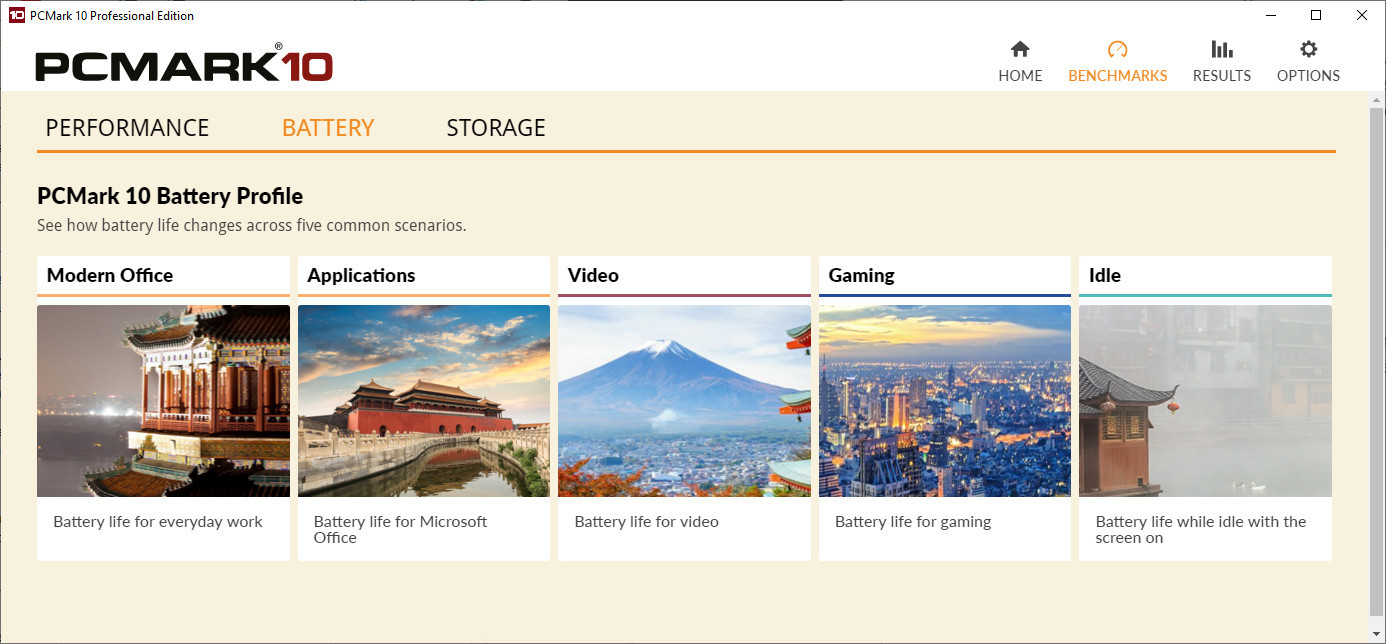
Task: Maximize the PCMark 10 window
Action: (x=1317, y=15)
